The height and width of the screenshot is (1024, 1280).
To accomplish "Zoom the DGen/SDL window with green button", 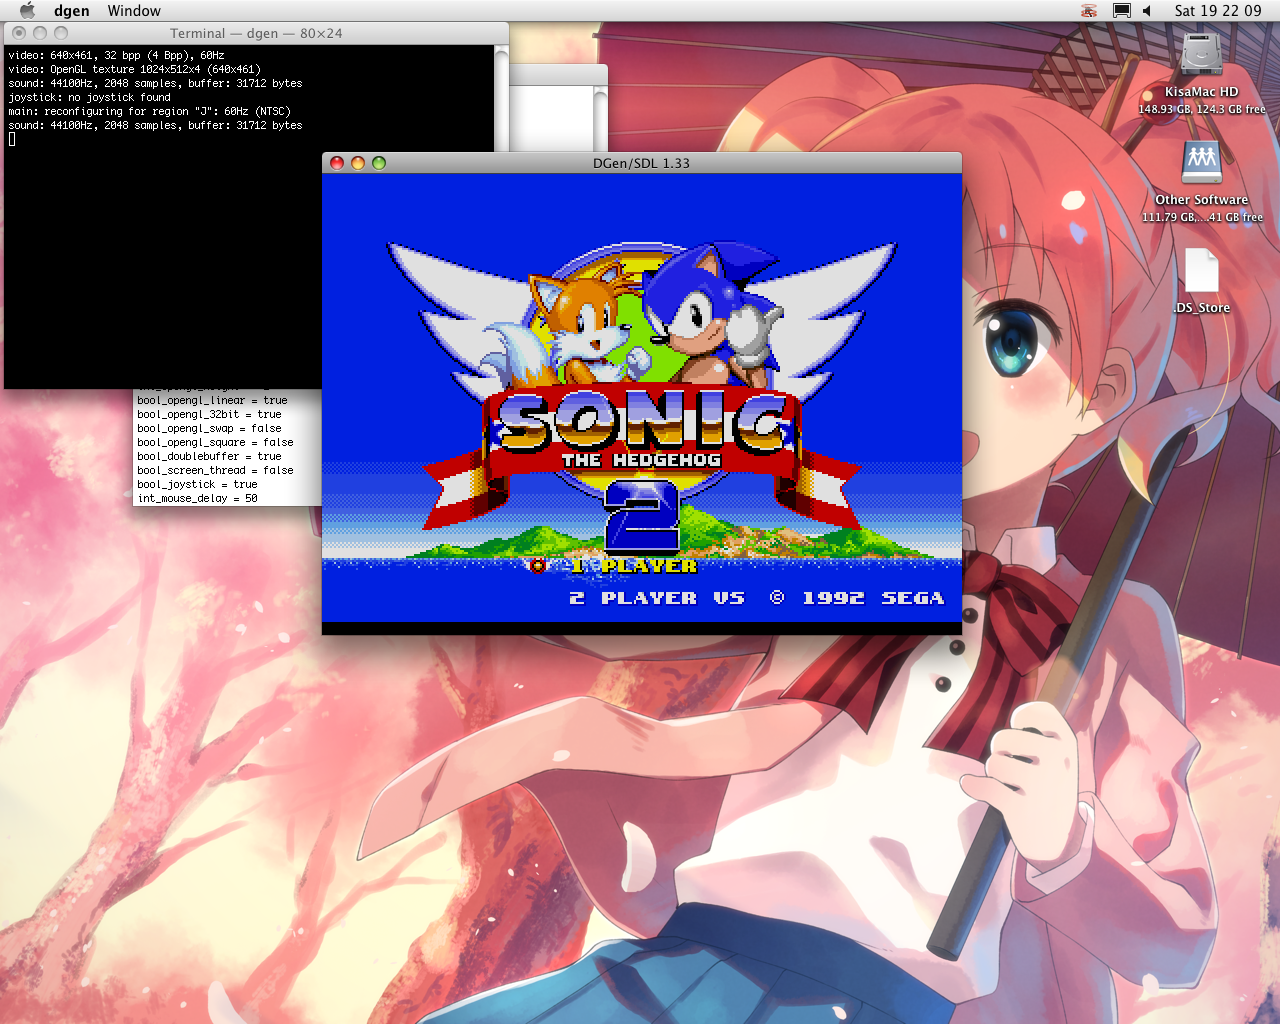I will point(379,163).
